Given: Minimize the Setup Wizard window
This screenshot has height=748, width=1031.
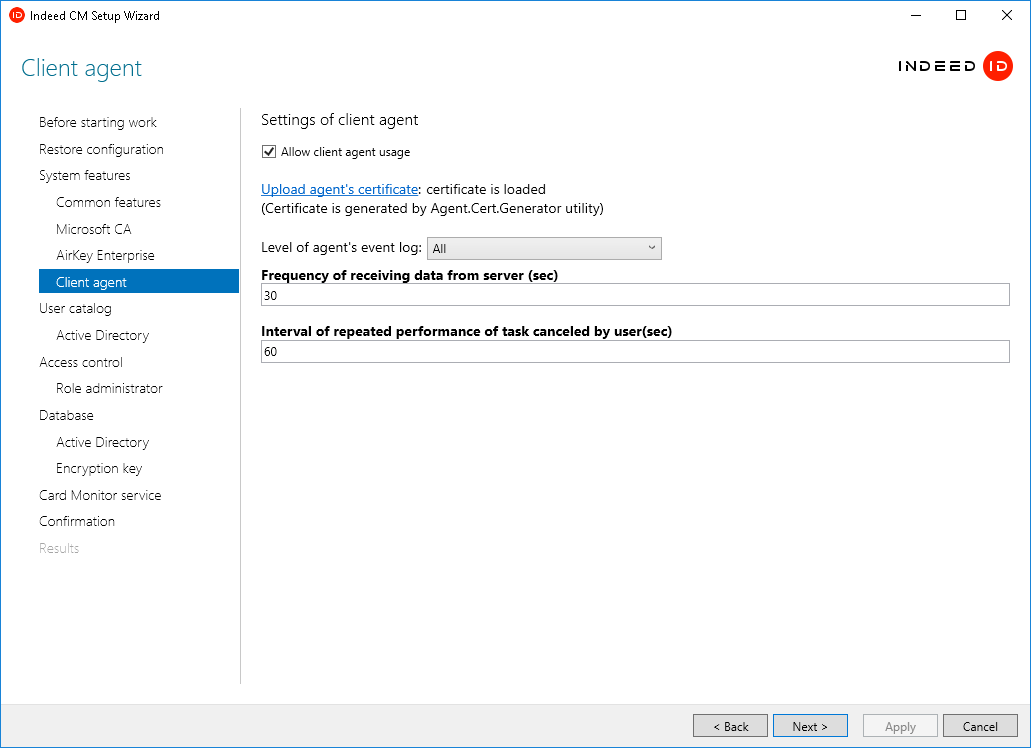Looking at the screenshot, I should tap(916, 15).
